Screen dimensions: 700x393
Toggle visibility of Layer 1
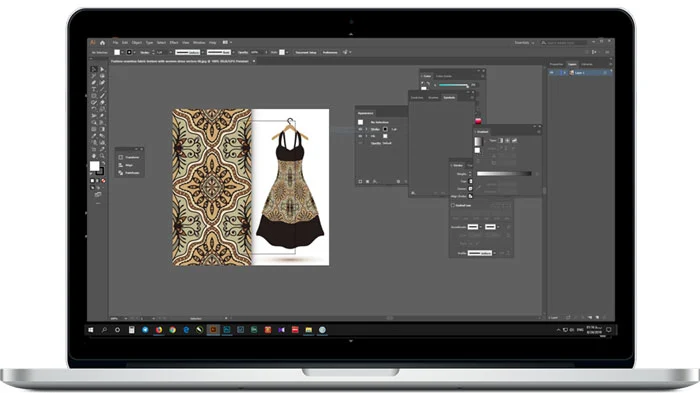coord(552,72)
